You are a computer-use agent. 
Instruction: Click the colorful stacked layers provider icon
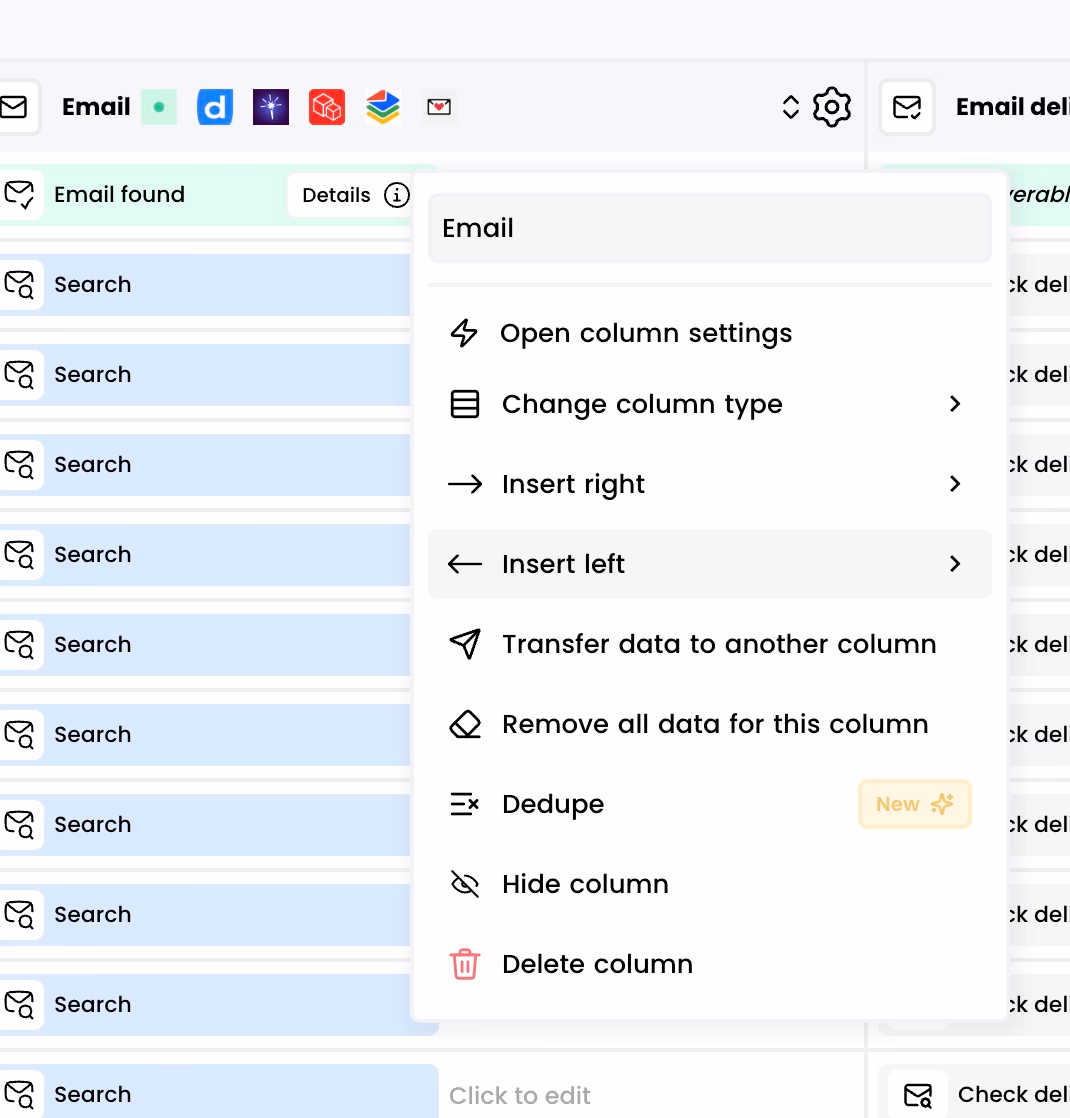[x=383, y=107]
